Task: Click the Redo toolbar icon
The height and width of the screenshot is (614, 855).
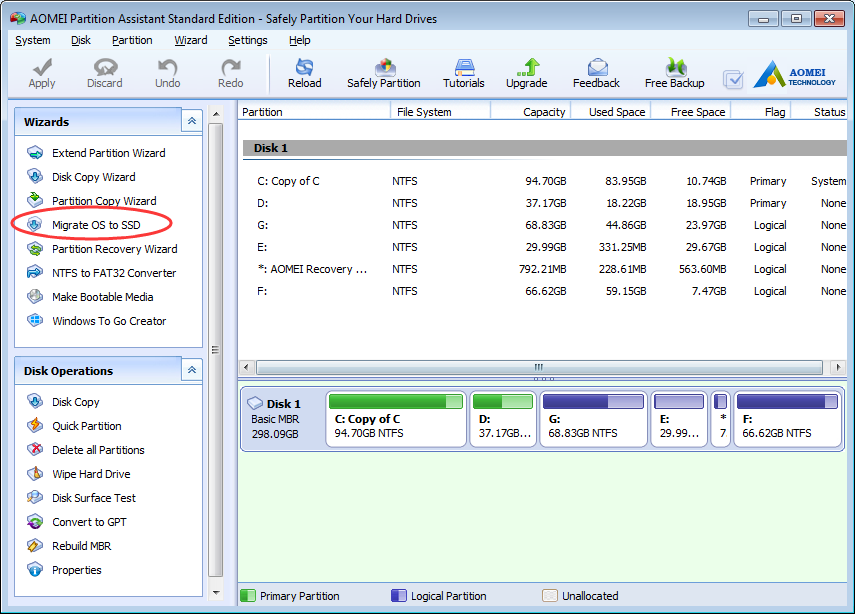Action: click(231, 74)
